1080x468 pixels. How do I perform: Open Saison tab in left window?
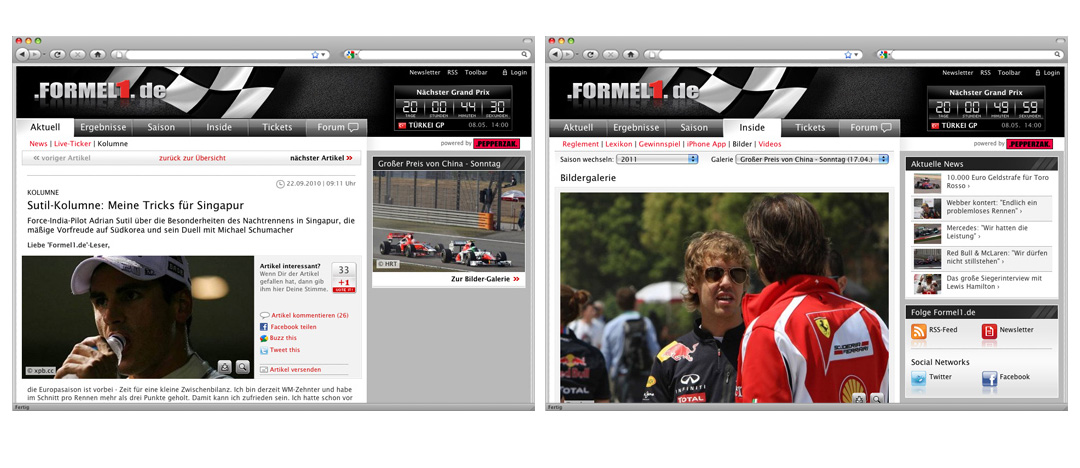160,128
